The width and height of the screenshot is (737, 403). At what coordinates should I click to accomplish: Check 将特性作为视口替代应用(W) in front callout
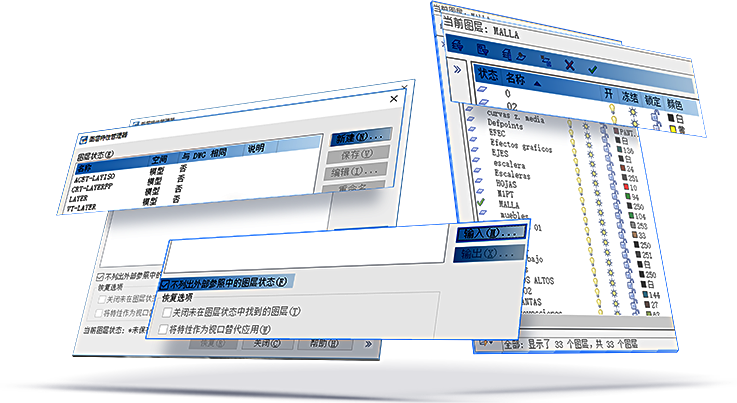[163, 330]
